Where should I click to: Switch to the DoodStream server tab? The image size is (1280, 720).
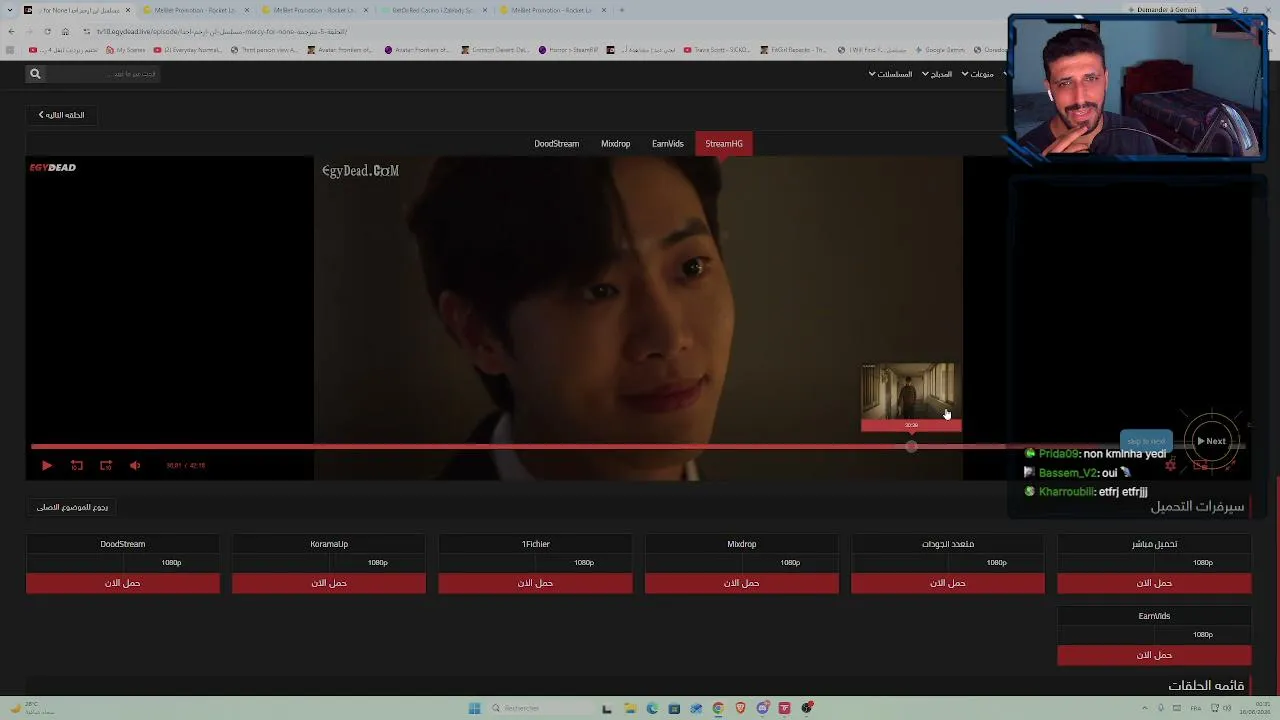coord(556,144)
